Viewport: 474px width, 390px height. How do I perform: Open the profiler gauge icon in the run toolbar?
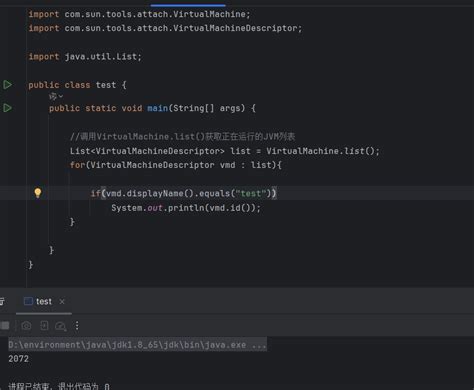[x=61, y=326]
